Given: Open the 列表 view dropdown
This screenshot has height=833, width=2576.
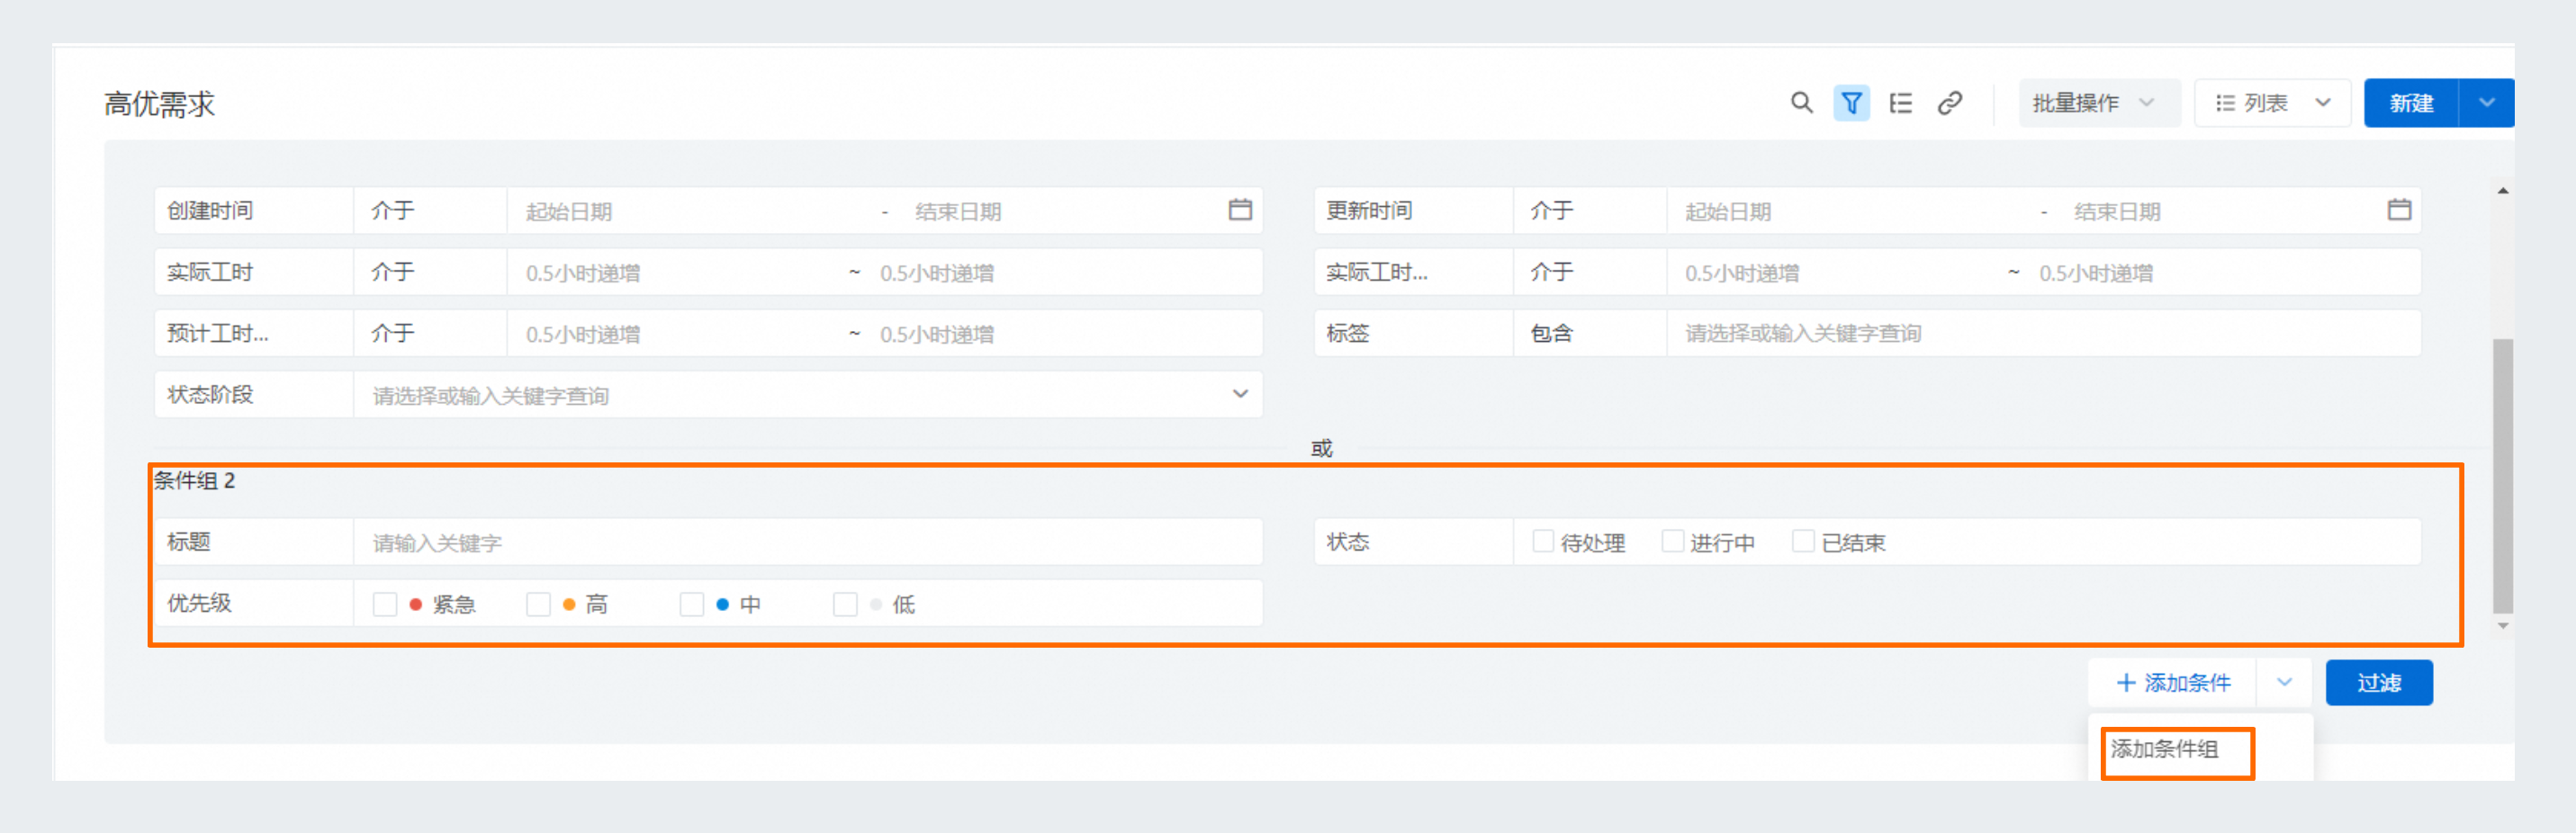Looking at the screenshot, I should 2272,103.
